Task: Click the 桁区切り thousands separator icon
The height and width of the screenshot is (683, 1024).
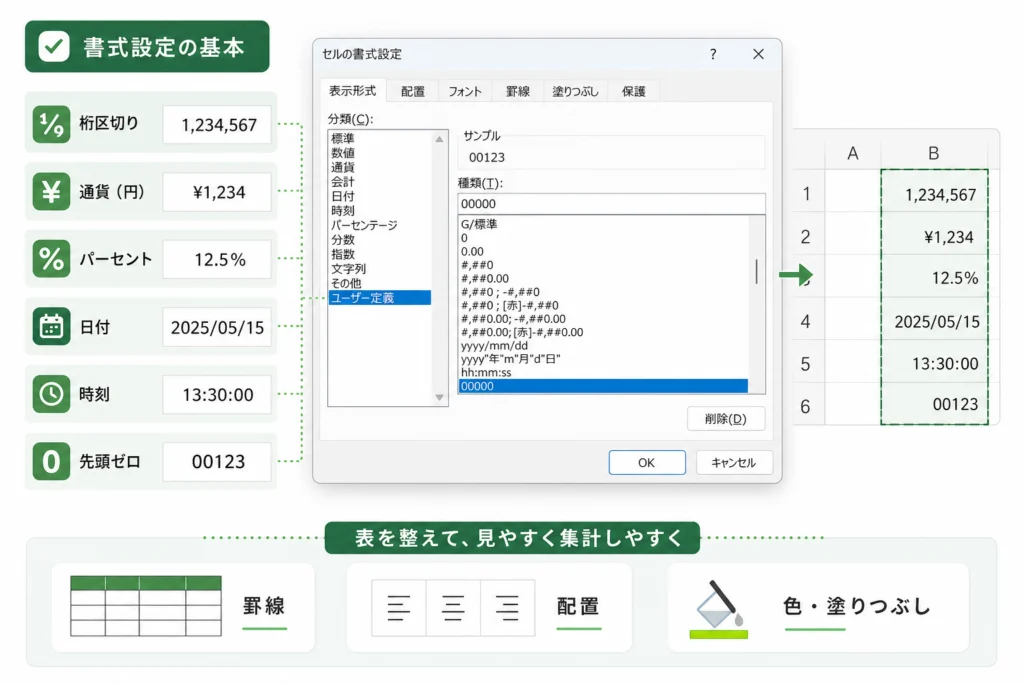Action: pos(52,124)
